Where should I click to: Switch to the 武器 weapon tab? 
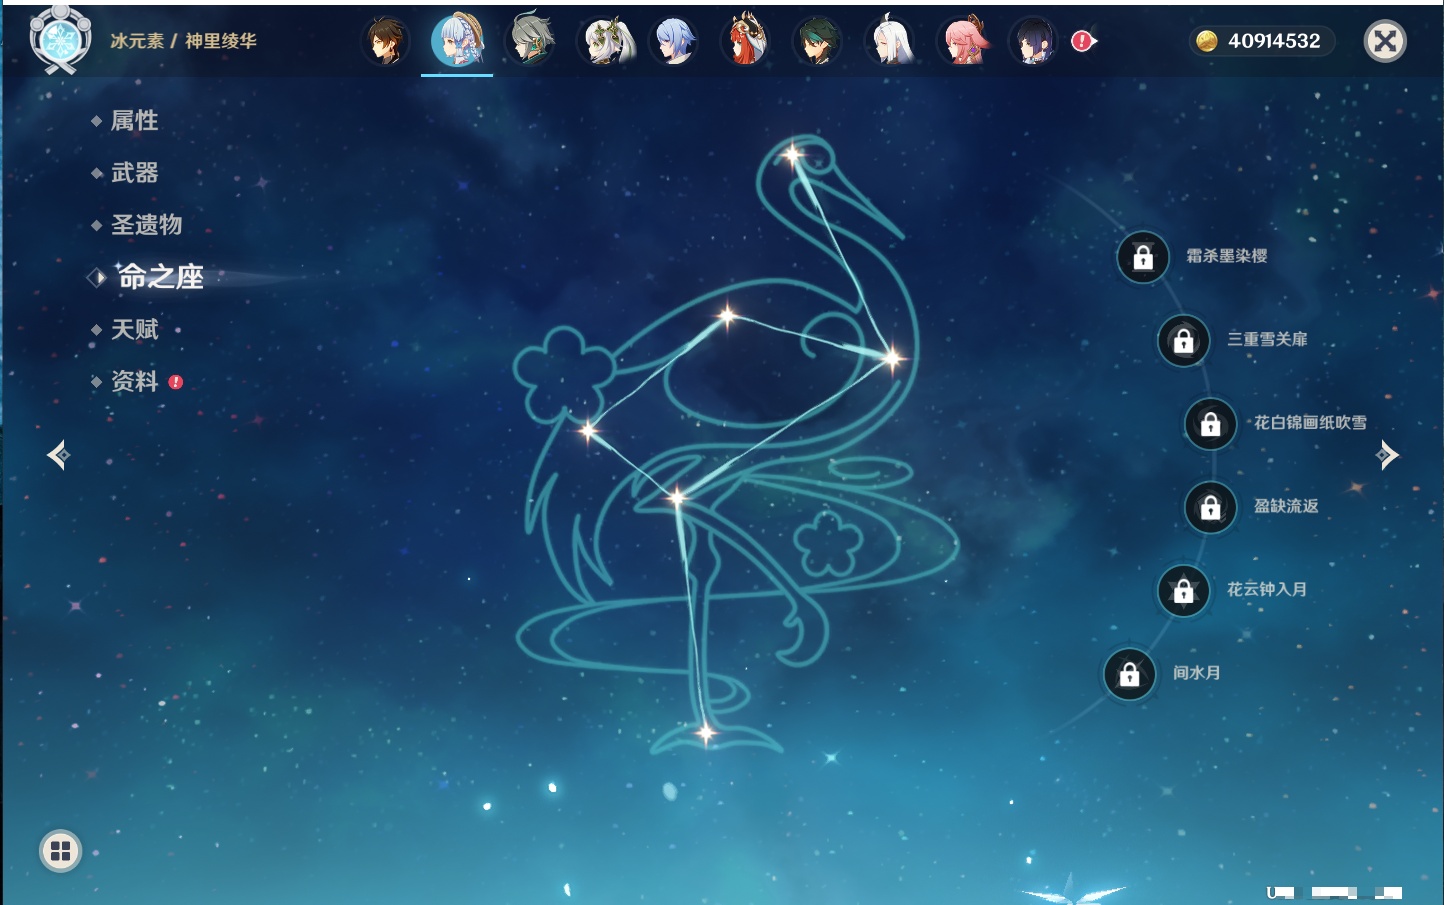(x=134, y=173)
